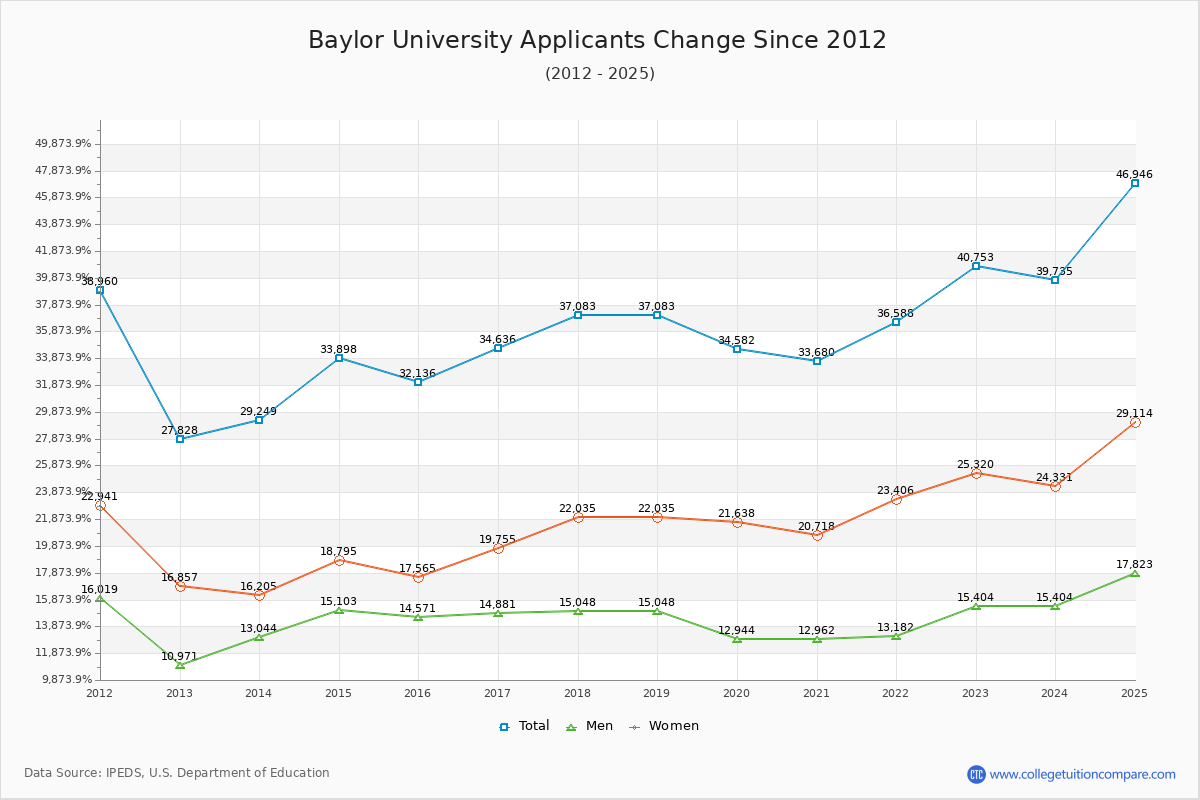
Task: Click the 2018 label on the x-axis
Action: click(x=577, y=693)
